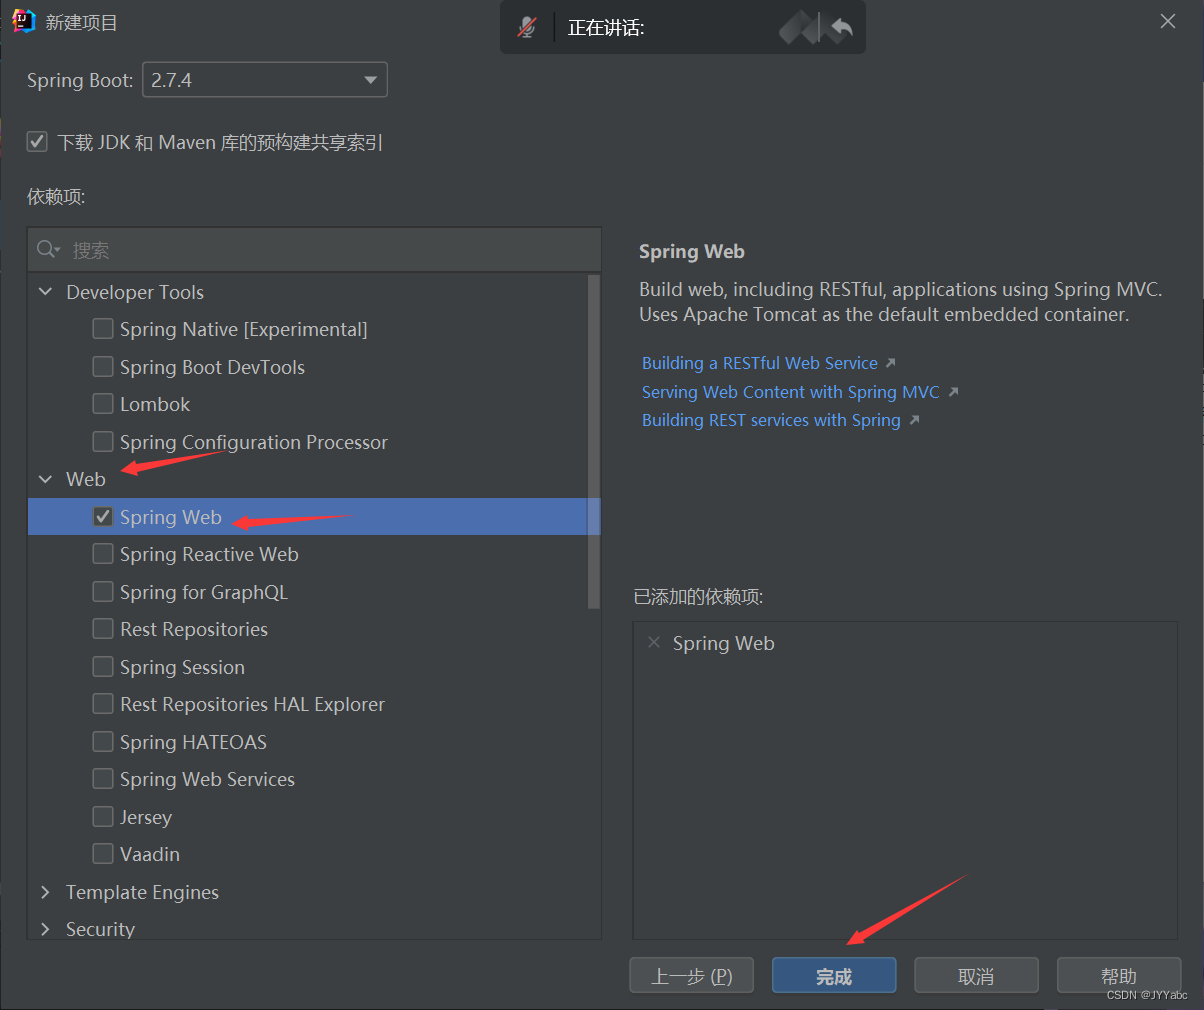Viewport: 1204px width, 1010px height.
Task: Collapse the Web group
Action: click(45, 479)
